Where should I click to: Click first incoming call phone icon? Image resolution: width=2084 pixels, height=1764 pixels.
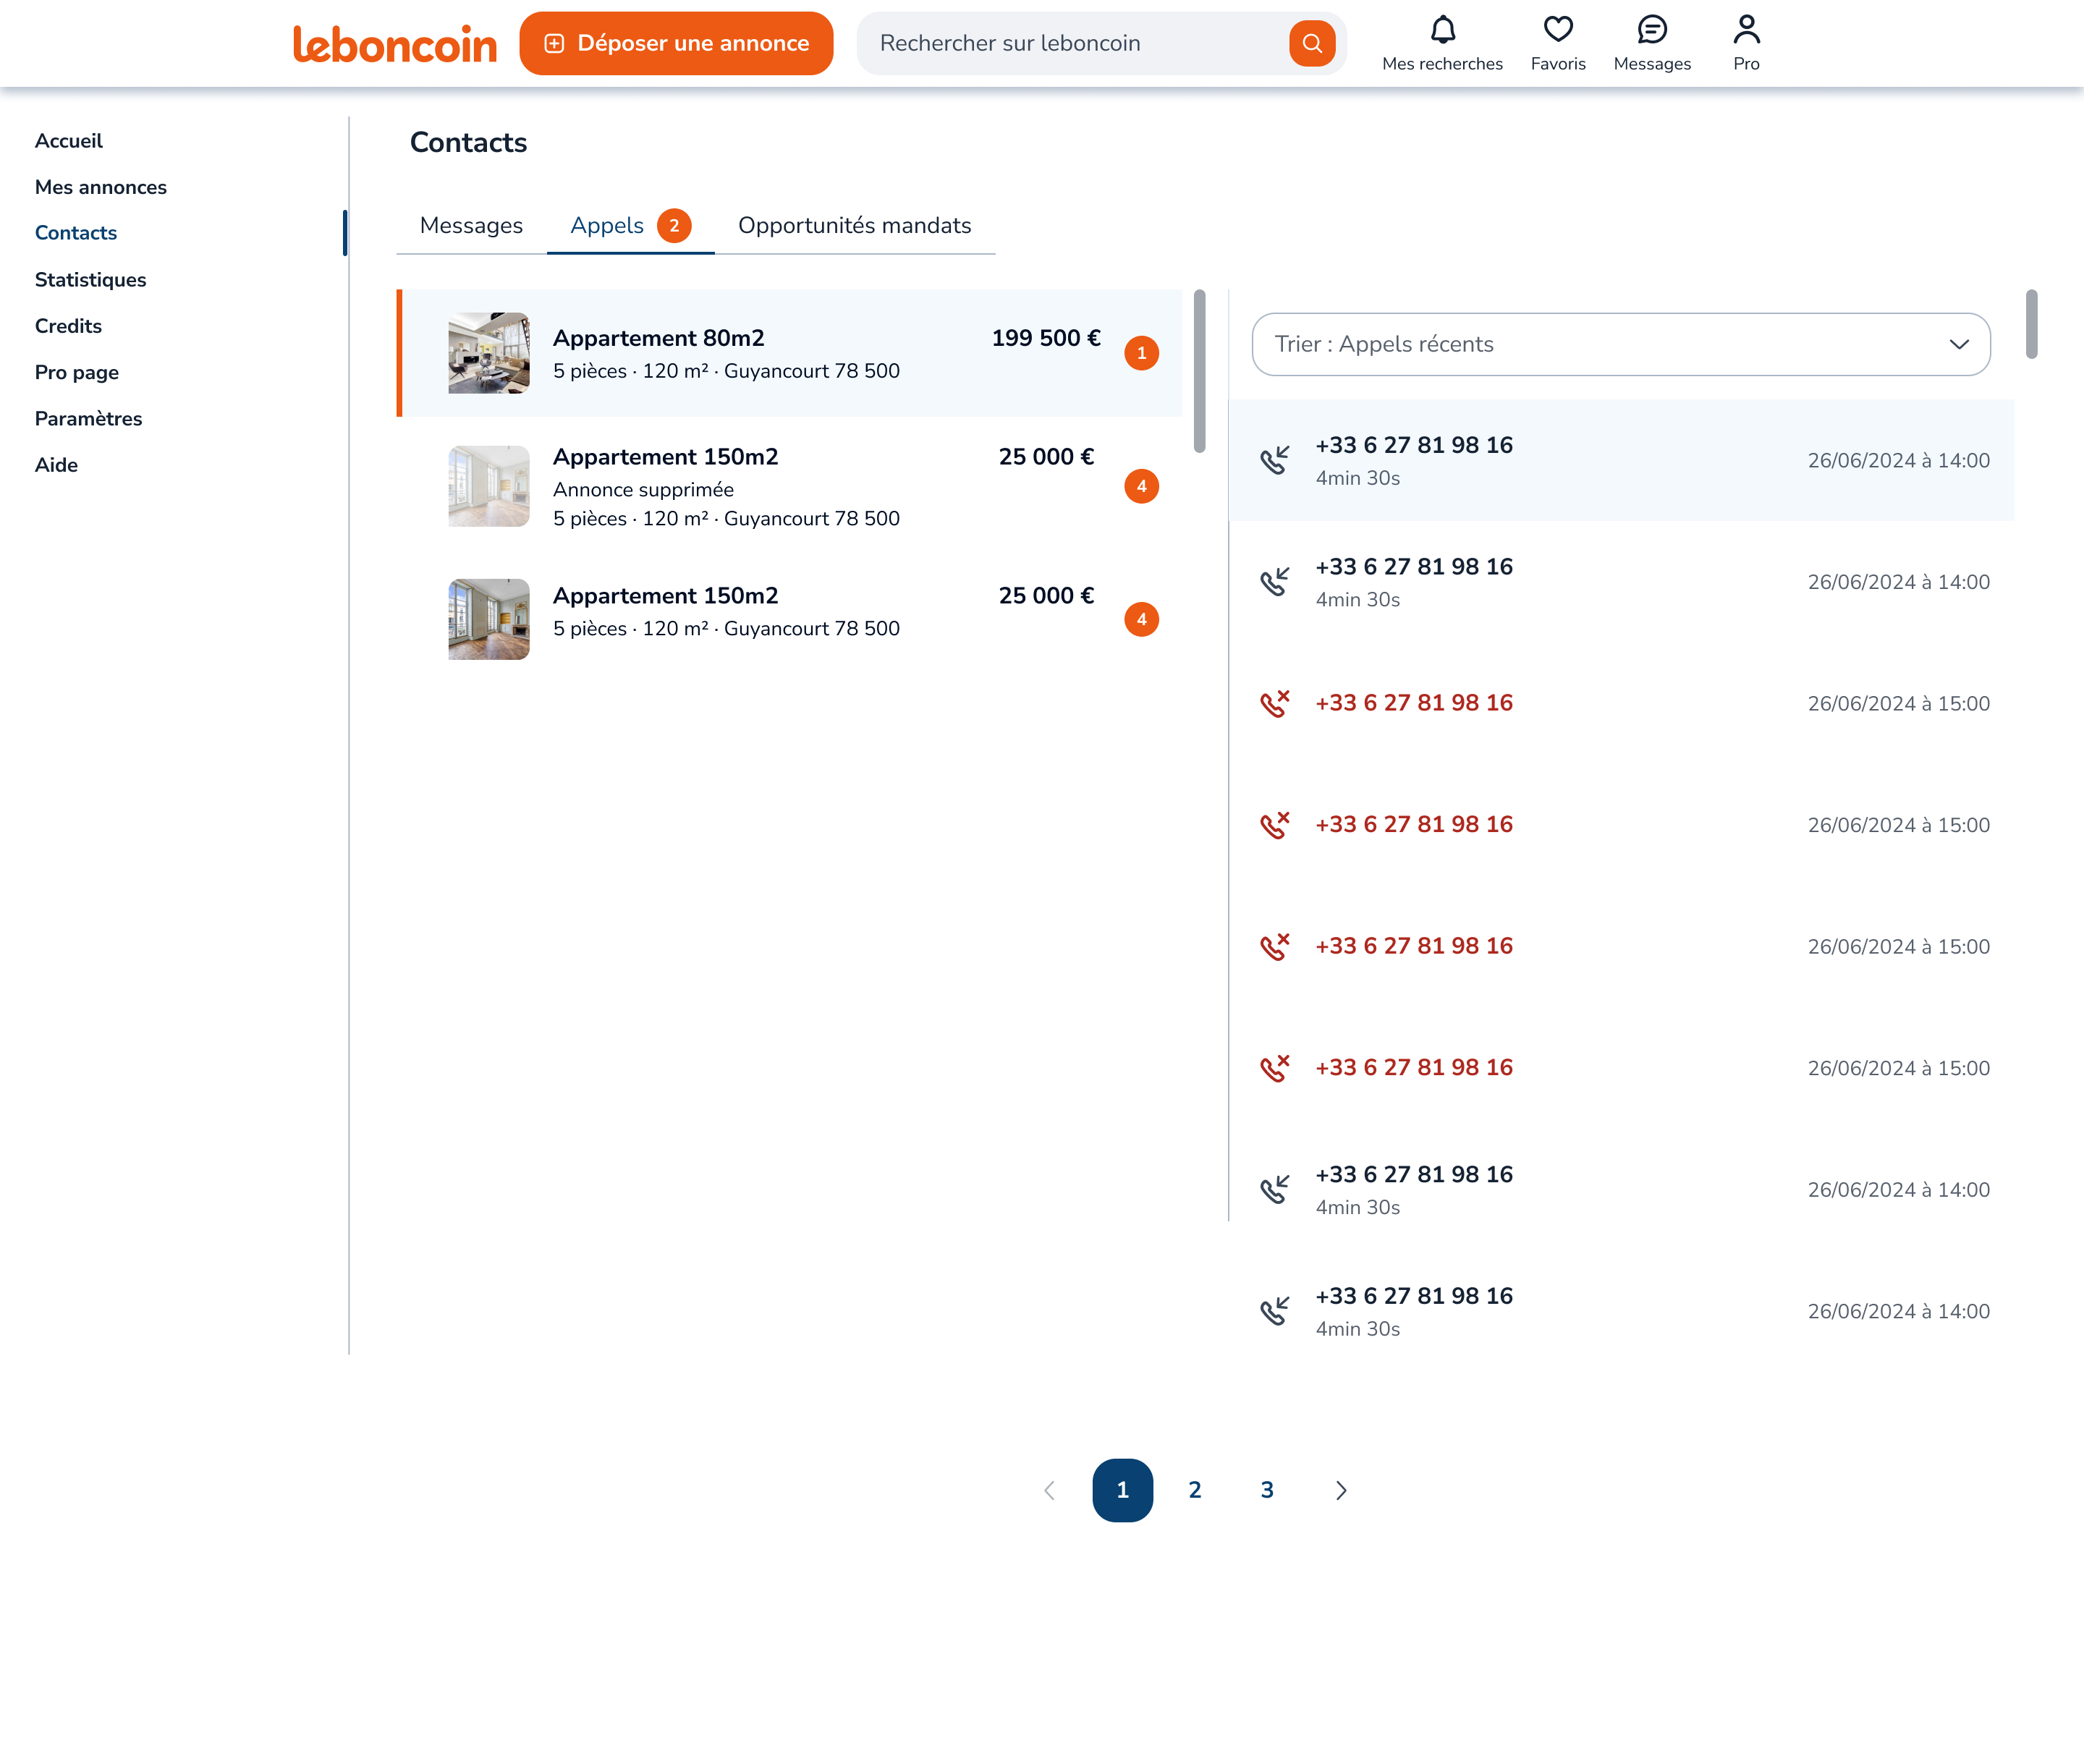click(x=1274, y=460)
